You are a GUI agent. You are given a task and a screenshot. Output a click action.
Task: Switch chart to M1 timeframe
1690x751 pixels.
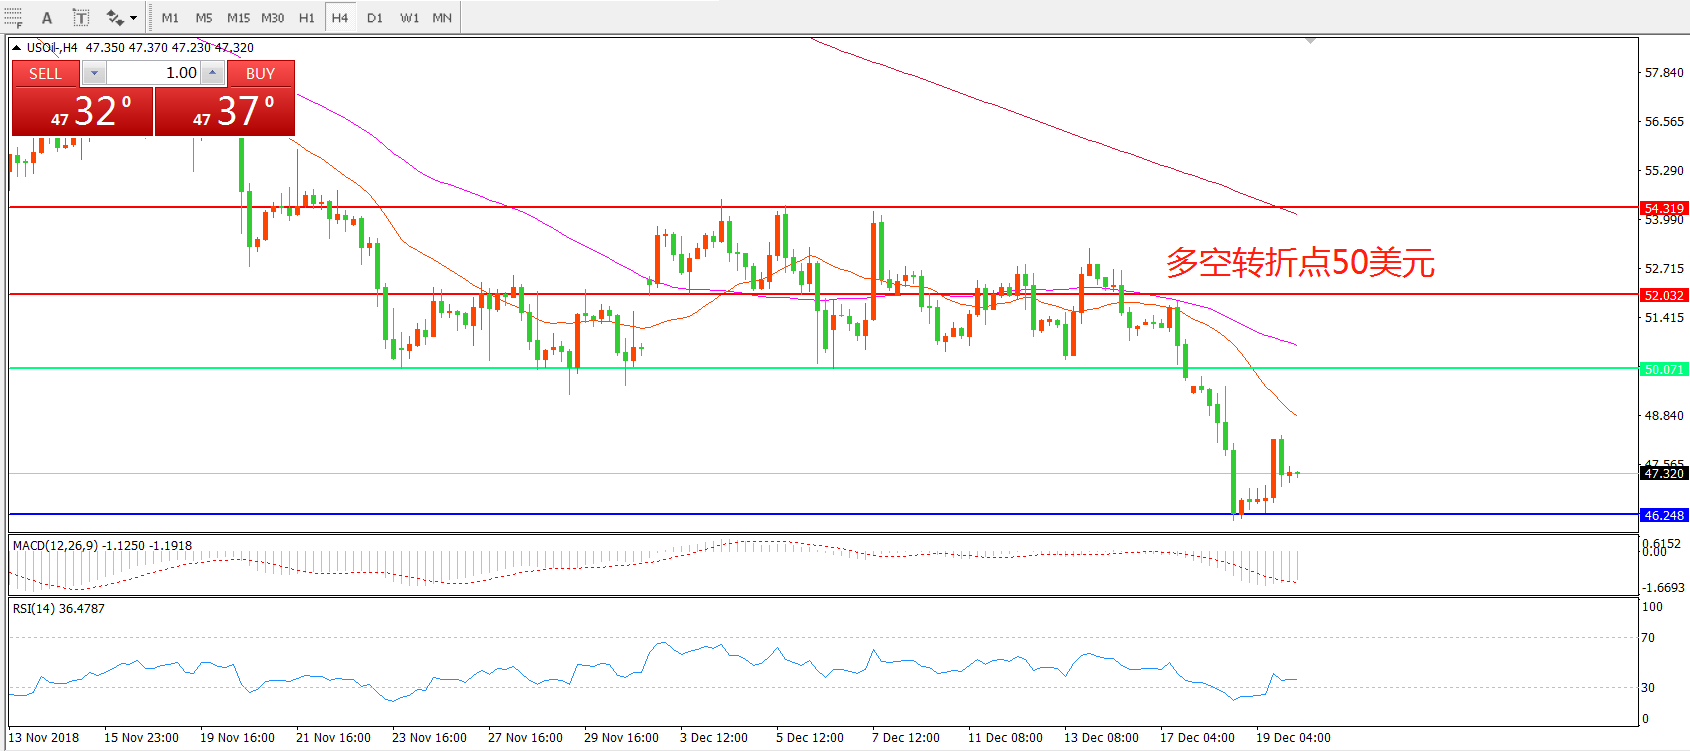170,18
